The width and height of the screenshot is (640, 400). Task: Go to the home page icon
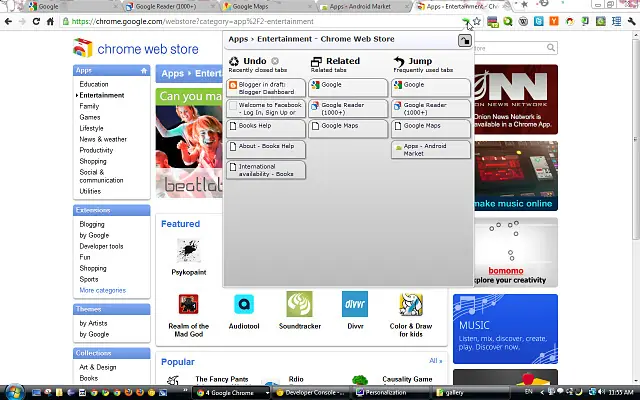click(50, 21)
